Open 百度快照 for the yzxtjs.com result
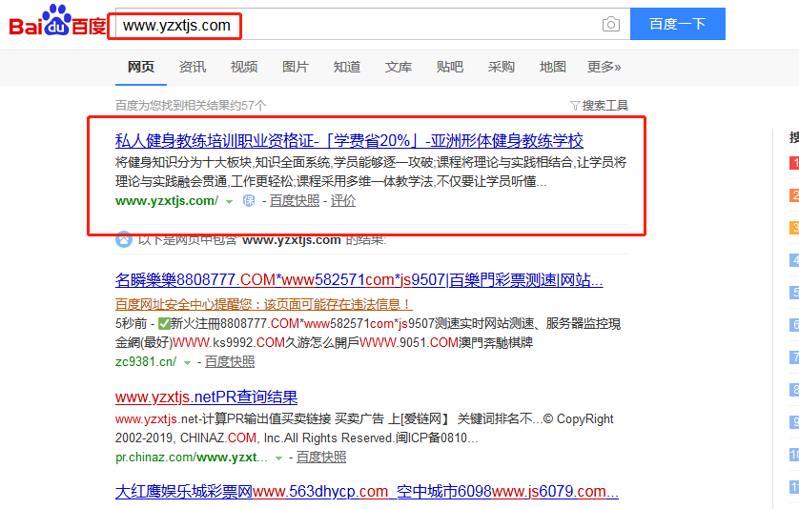 [x=295, y=201]
